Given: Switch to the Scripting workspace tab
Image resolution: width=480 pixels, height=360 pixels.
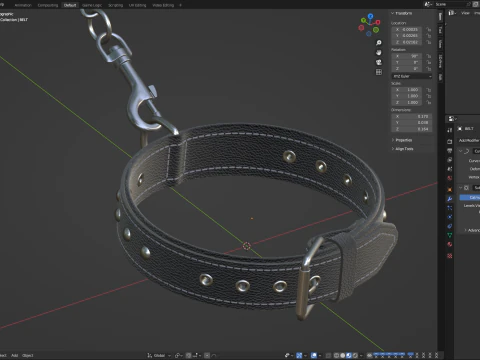Looking at the screenshot, I should point(115,5).
